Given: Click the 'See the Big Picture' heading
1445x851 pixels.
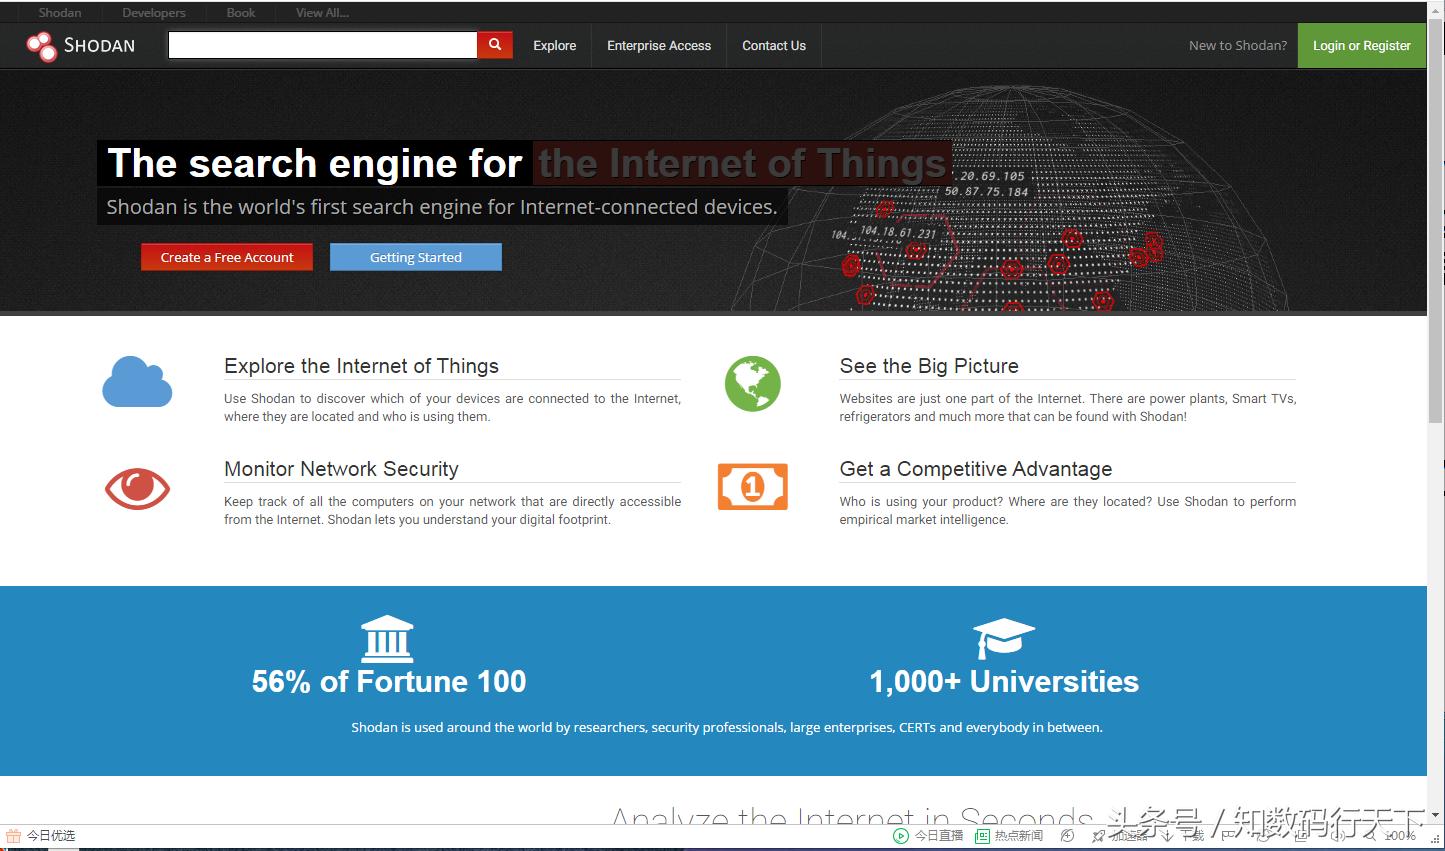Looking at the screenshot, I should [x=929, y=366].
